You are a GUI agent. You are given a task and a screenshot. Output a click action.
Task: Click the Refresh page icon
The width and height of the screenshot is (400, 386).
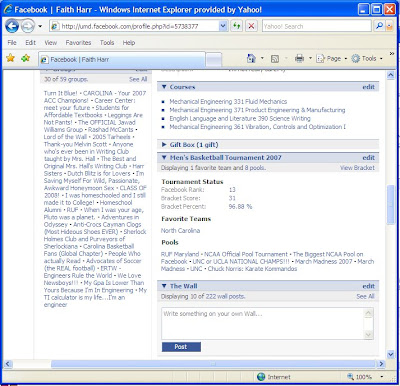coord(236,26)
